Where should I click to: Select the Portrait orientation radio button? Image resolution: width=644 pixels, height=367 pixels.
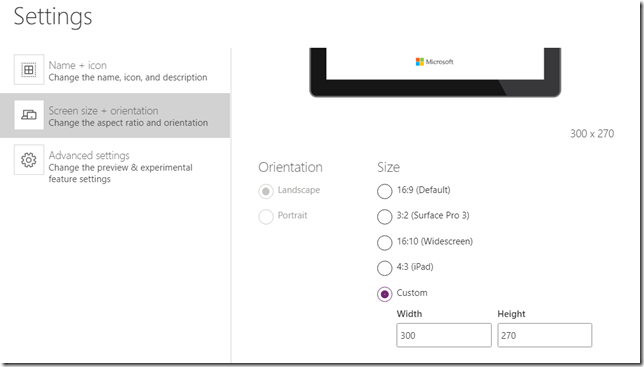point(266,216)
